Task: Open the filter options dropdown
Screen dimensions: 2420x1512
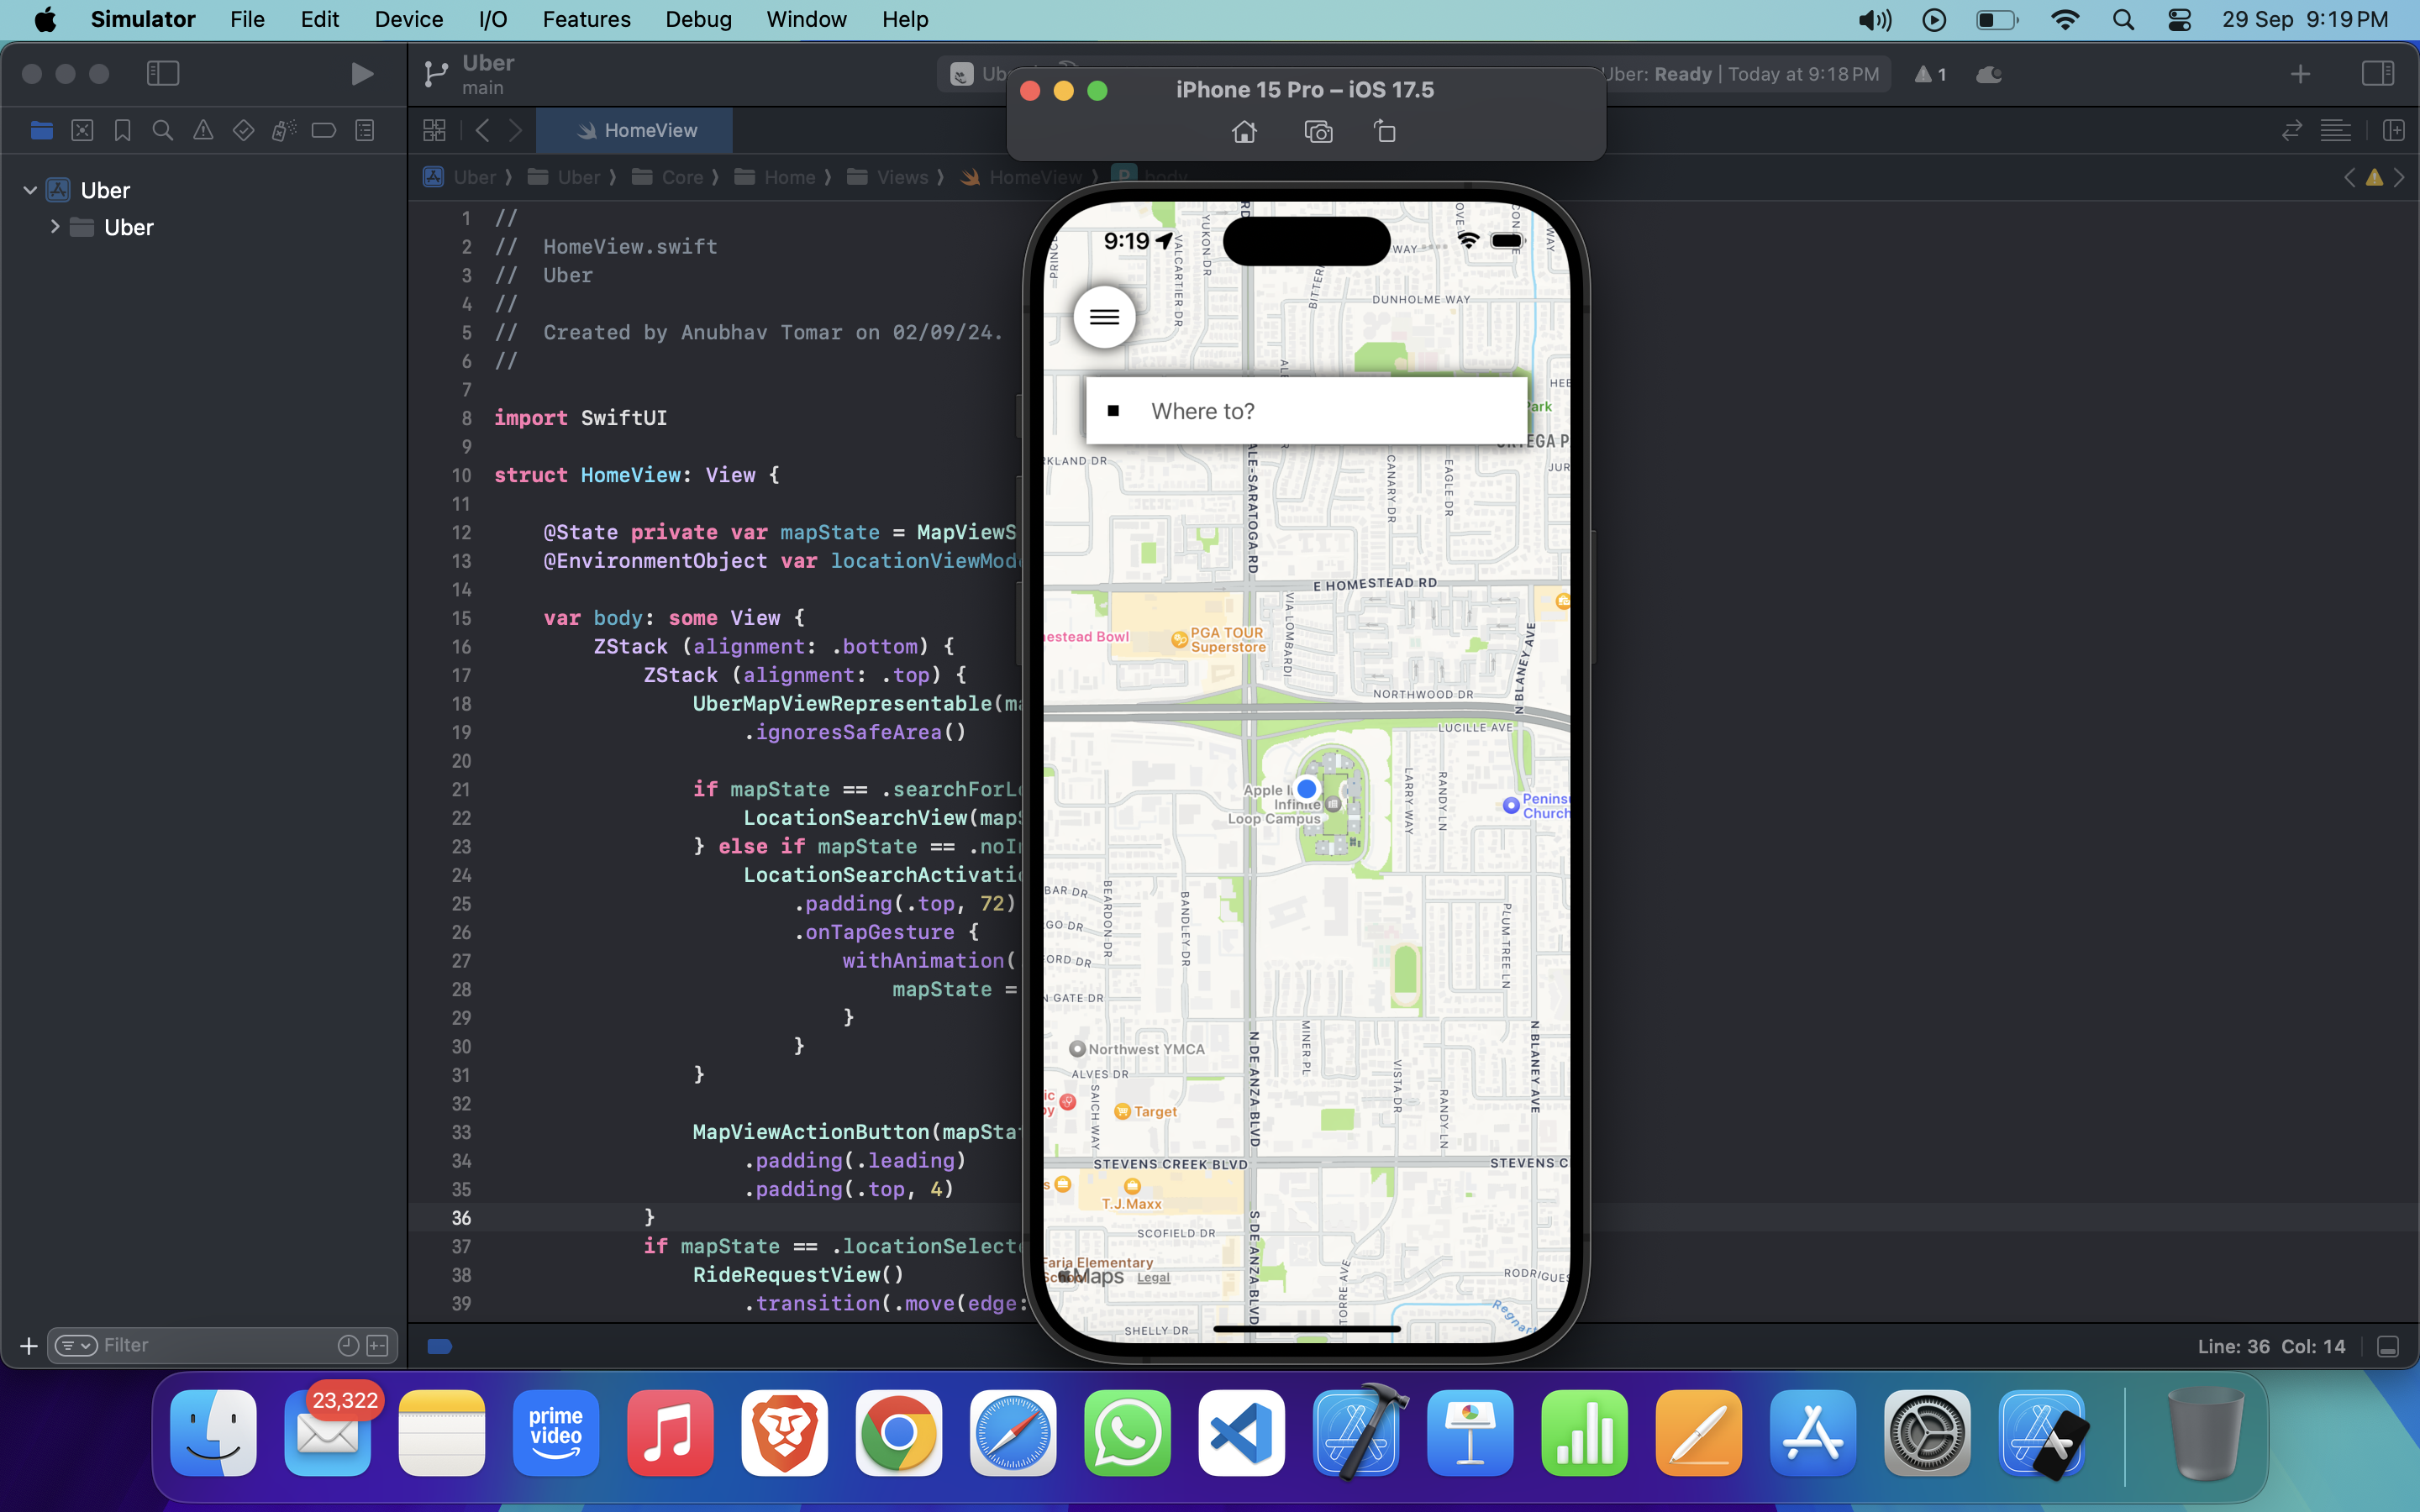Action: click(x=76, y=1346)
